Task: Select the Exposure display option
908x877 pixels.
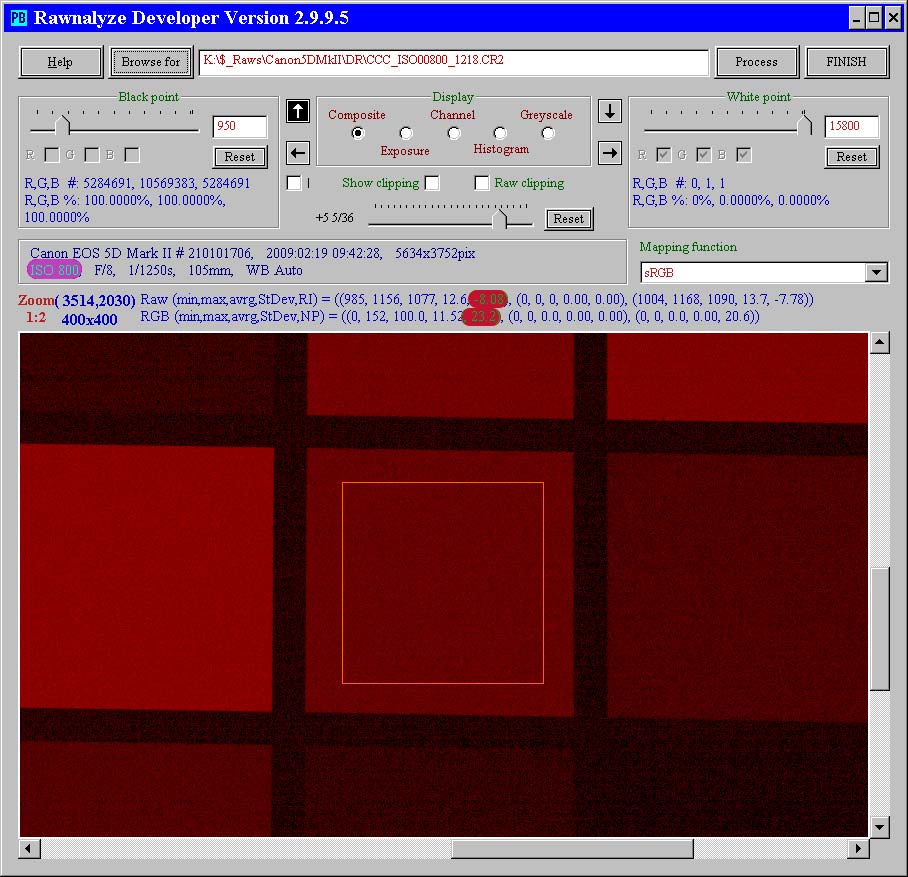Action: [x=406, y=133]
